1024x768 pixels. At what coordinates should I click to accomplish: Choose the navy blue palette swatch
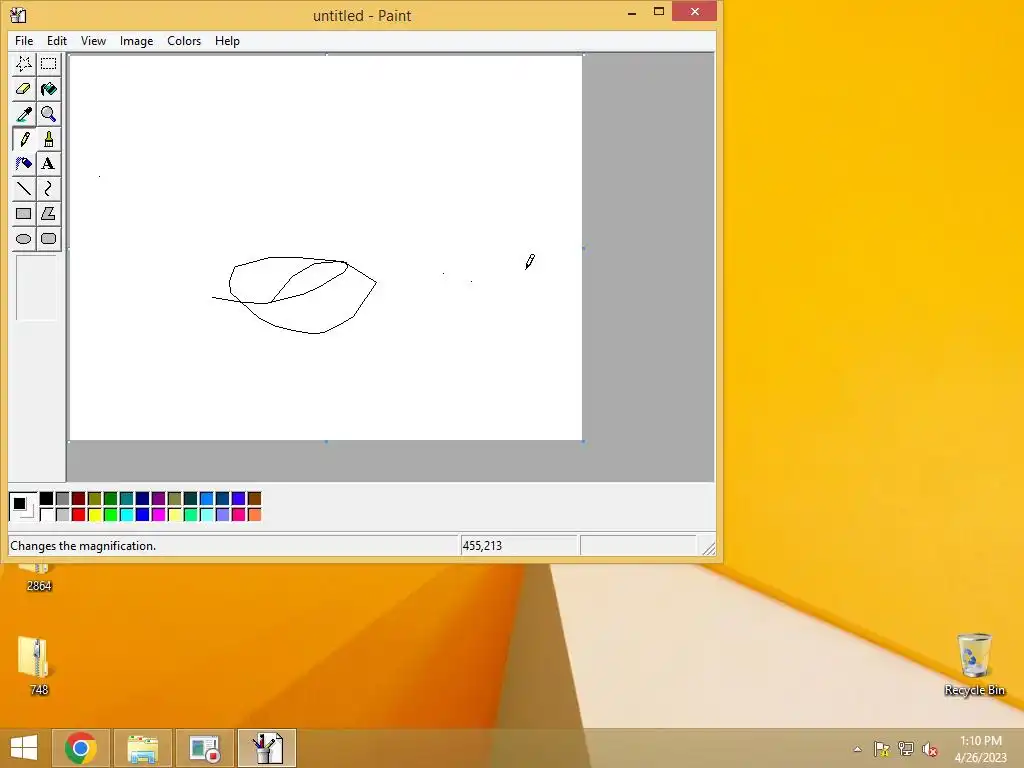(142, 499)
